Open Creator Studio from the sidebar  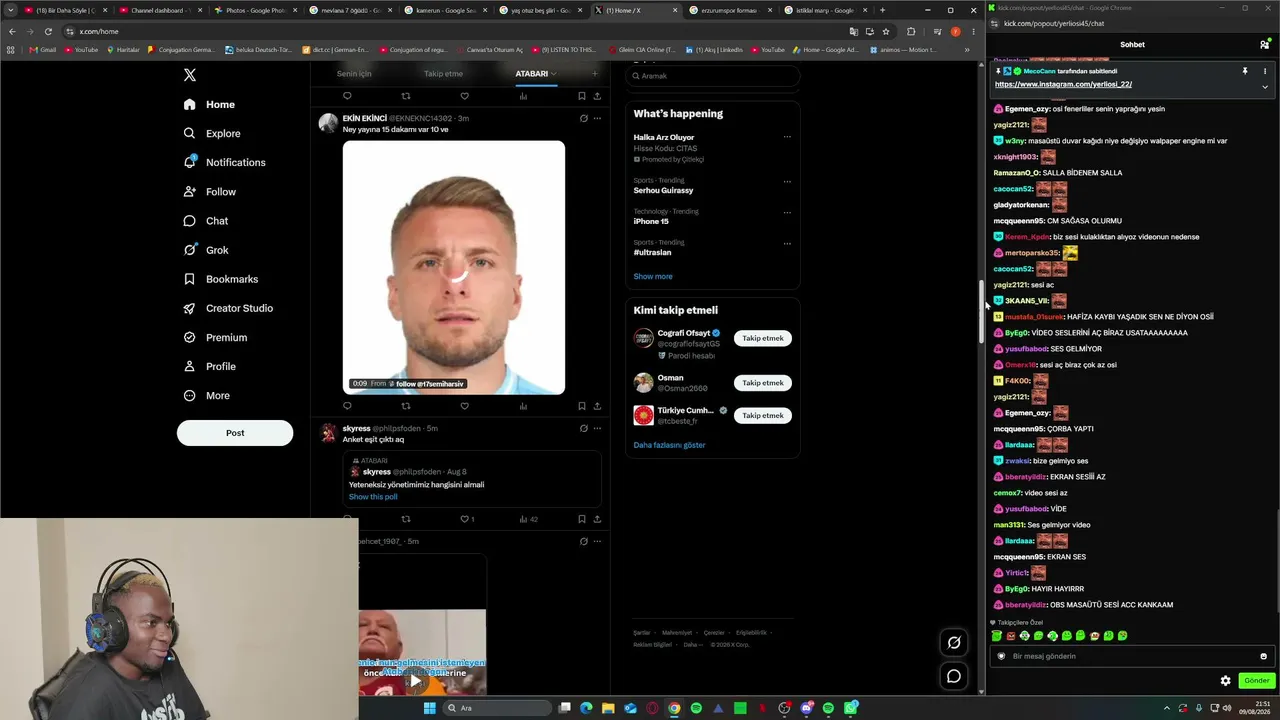click(x=228, y=308)
